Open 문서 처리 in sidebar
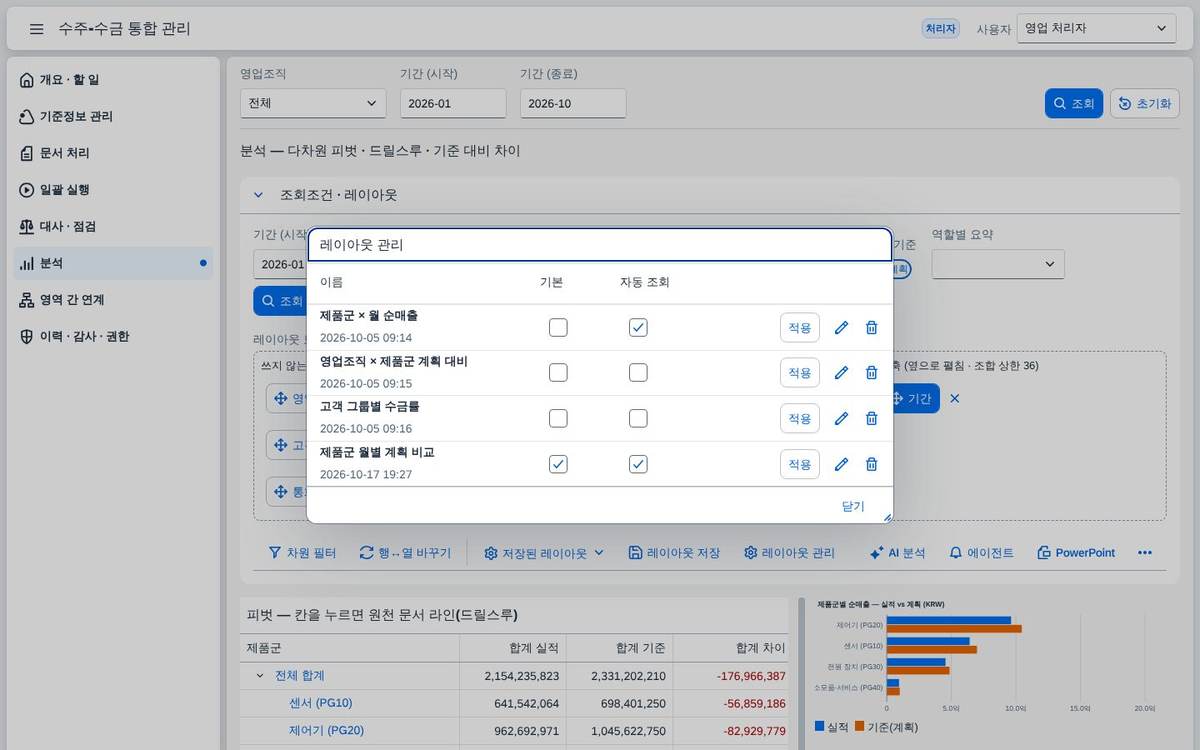This screenshot has width=1200, height=750. [113, 153]
